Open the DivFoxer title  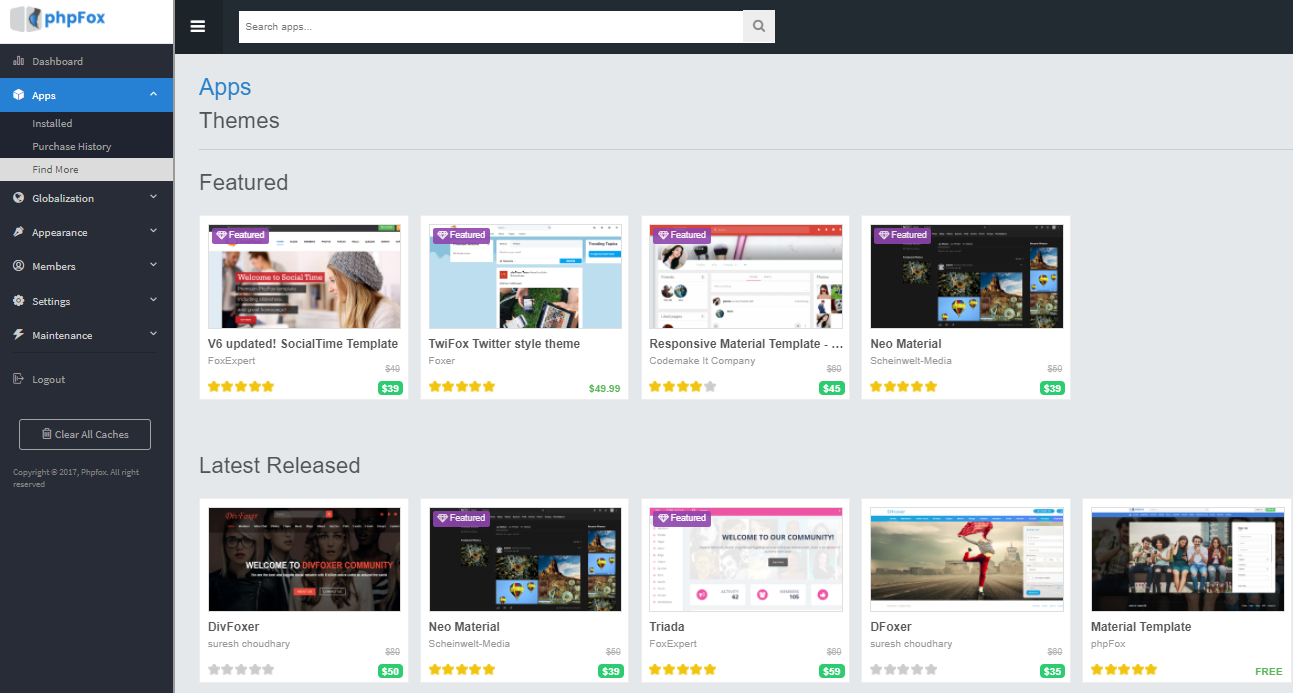click(233, 627)
